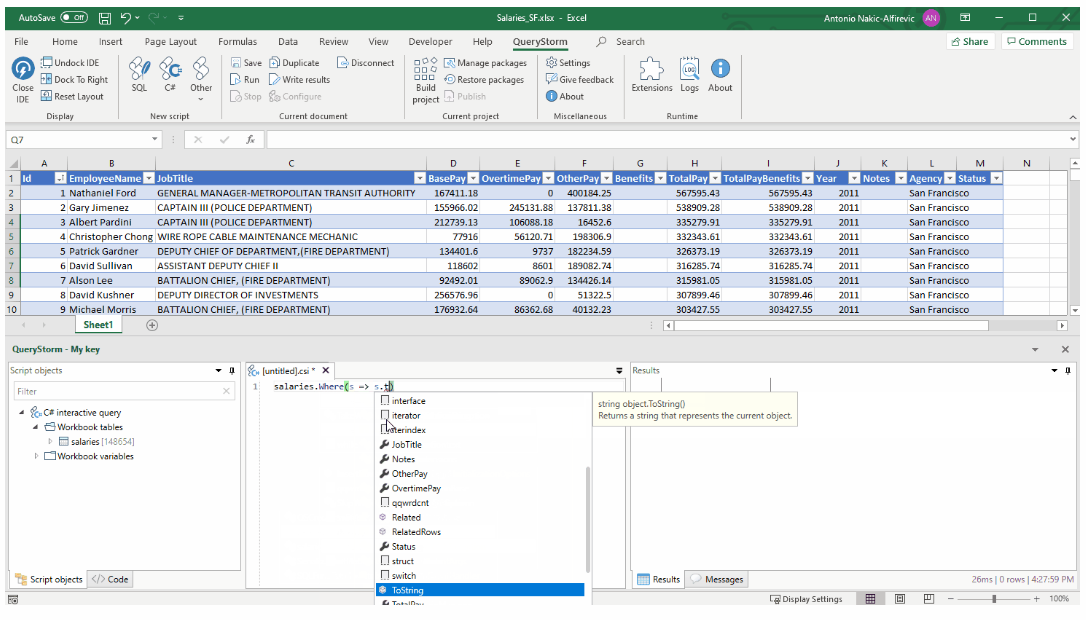1086x620 pixels.
Task: Run the current script
Action: tap(244, 80)
